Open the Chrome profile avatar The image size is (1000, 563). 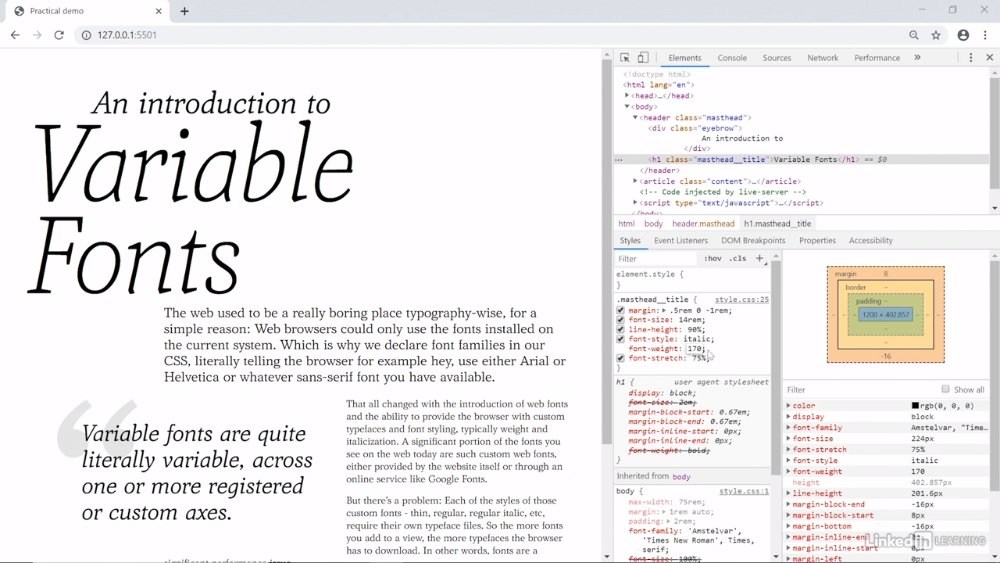963,35
